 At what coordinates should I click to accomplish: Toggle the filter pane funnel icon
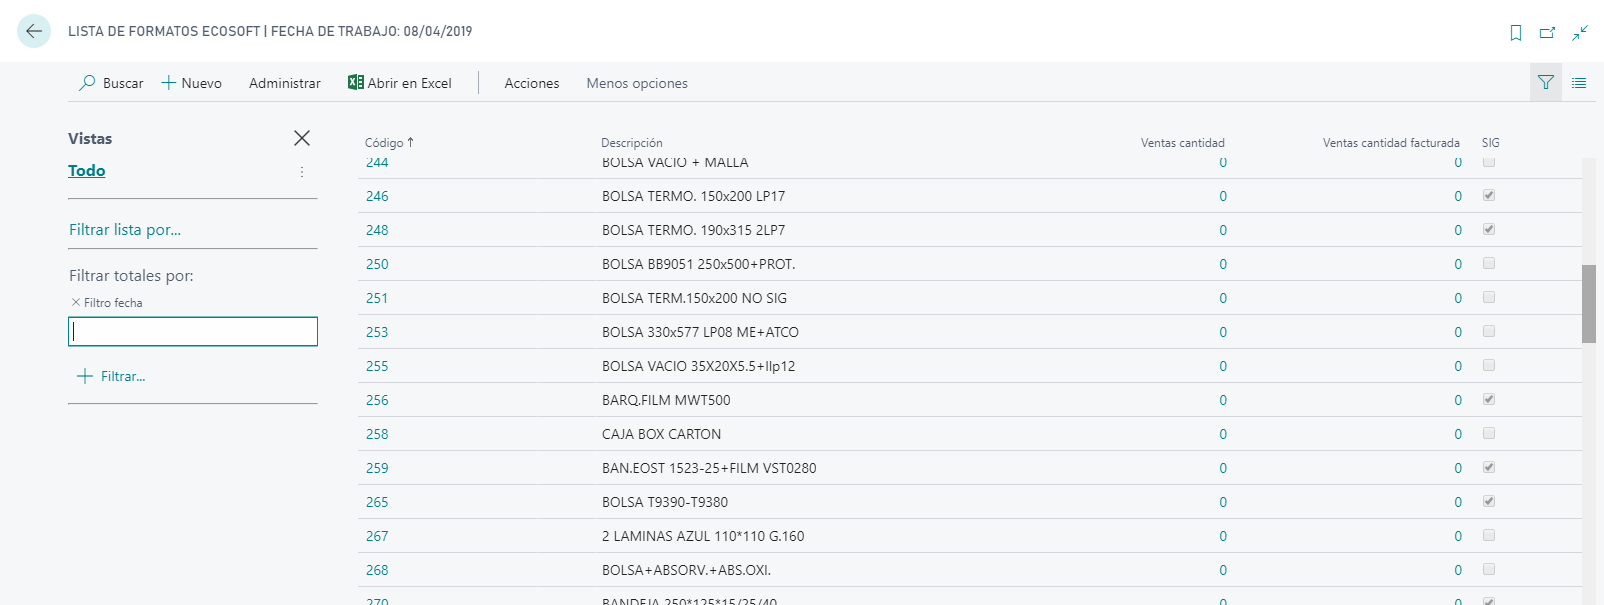tap(1546, 82)
